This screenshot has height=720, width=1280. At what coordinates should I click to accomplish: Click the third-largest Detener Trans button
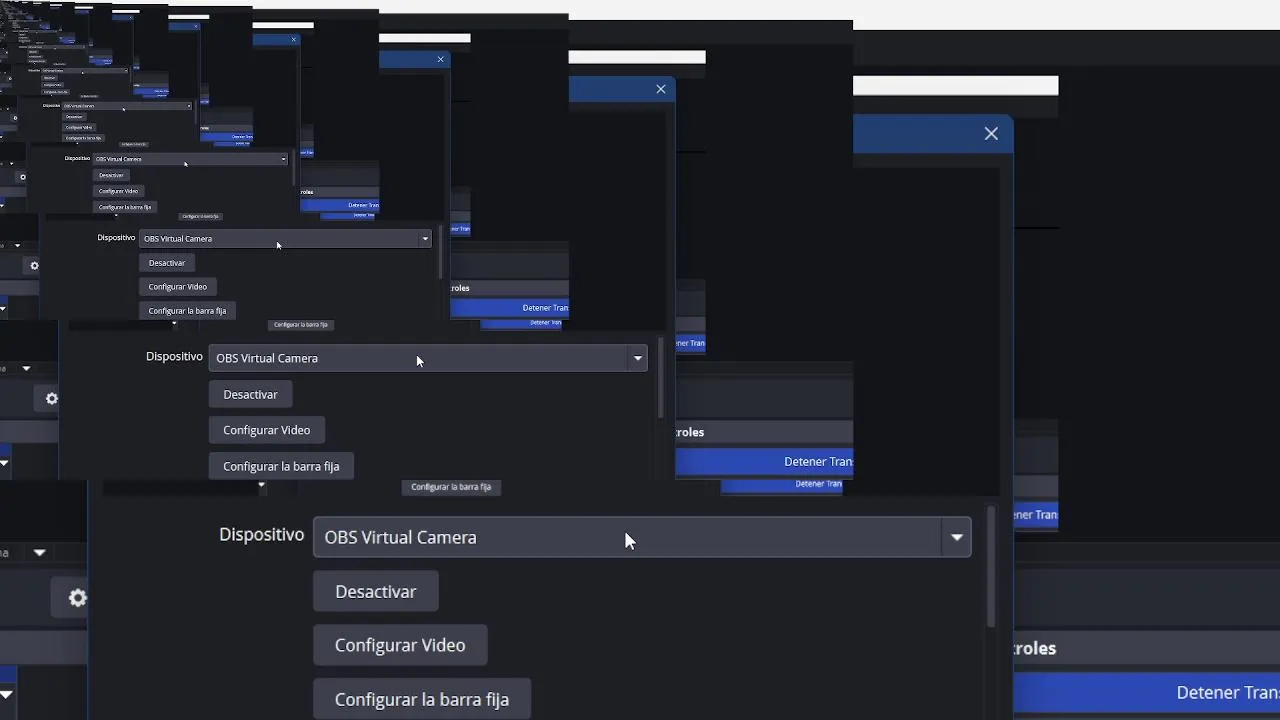click(x=510, y=308)
